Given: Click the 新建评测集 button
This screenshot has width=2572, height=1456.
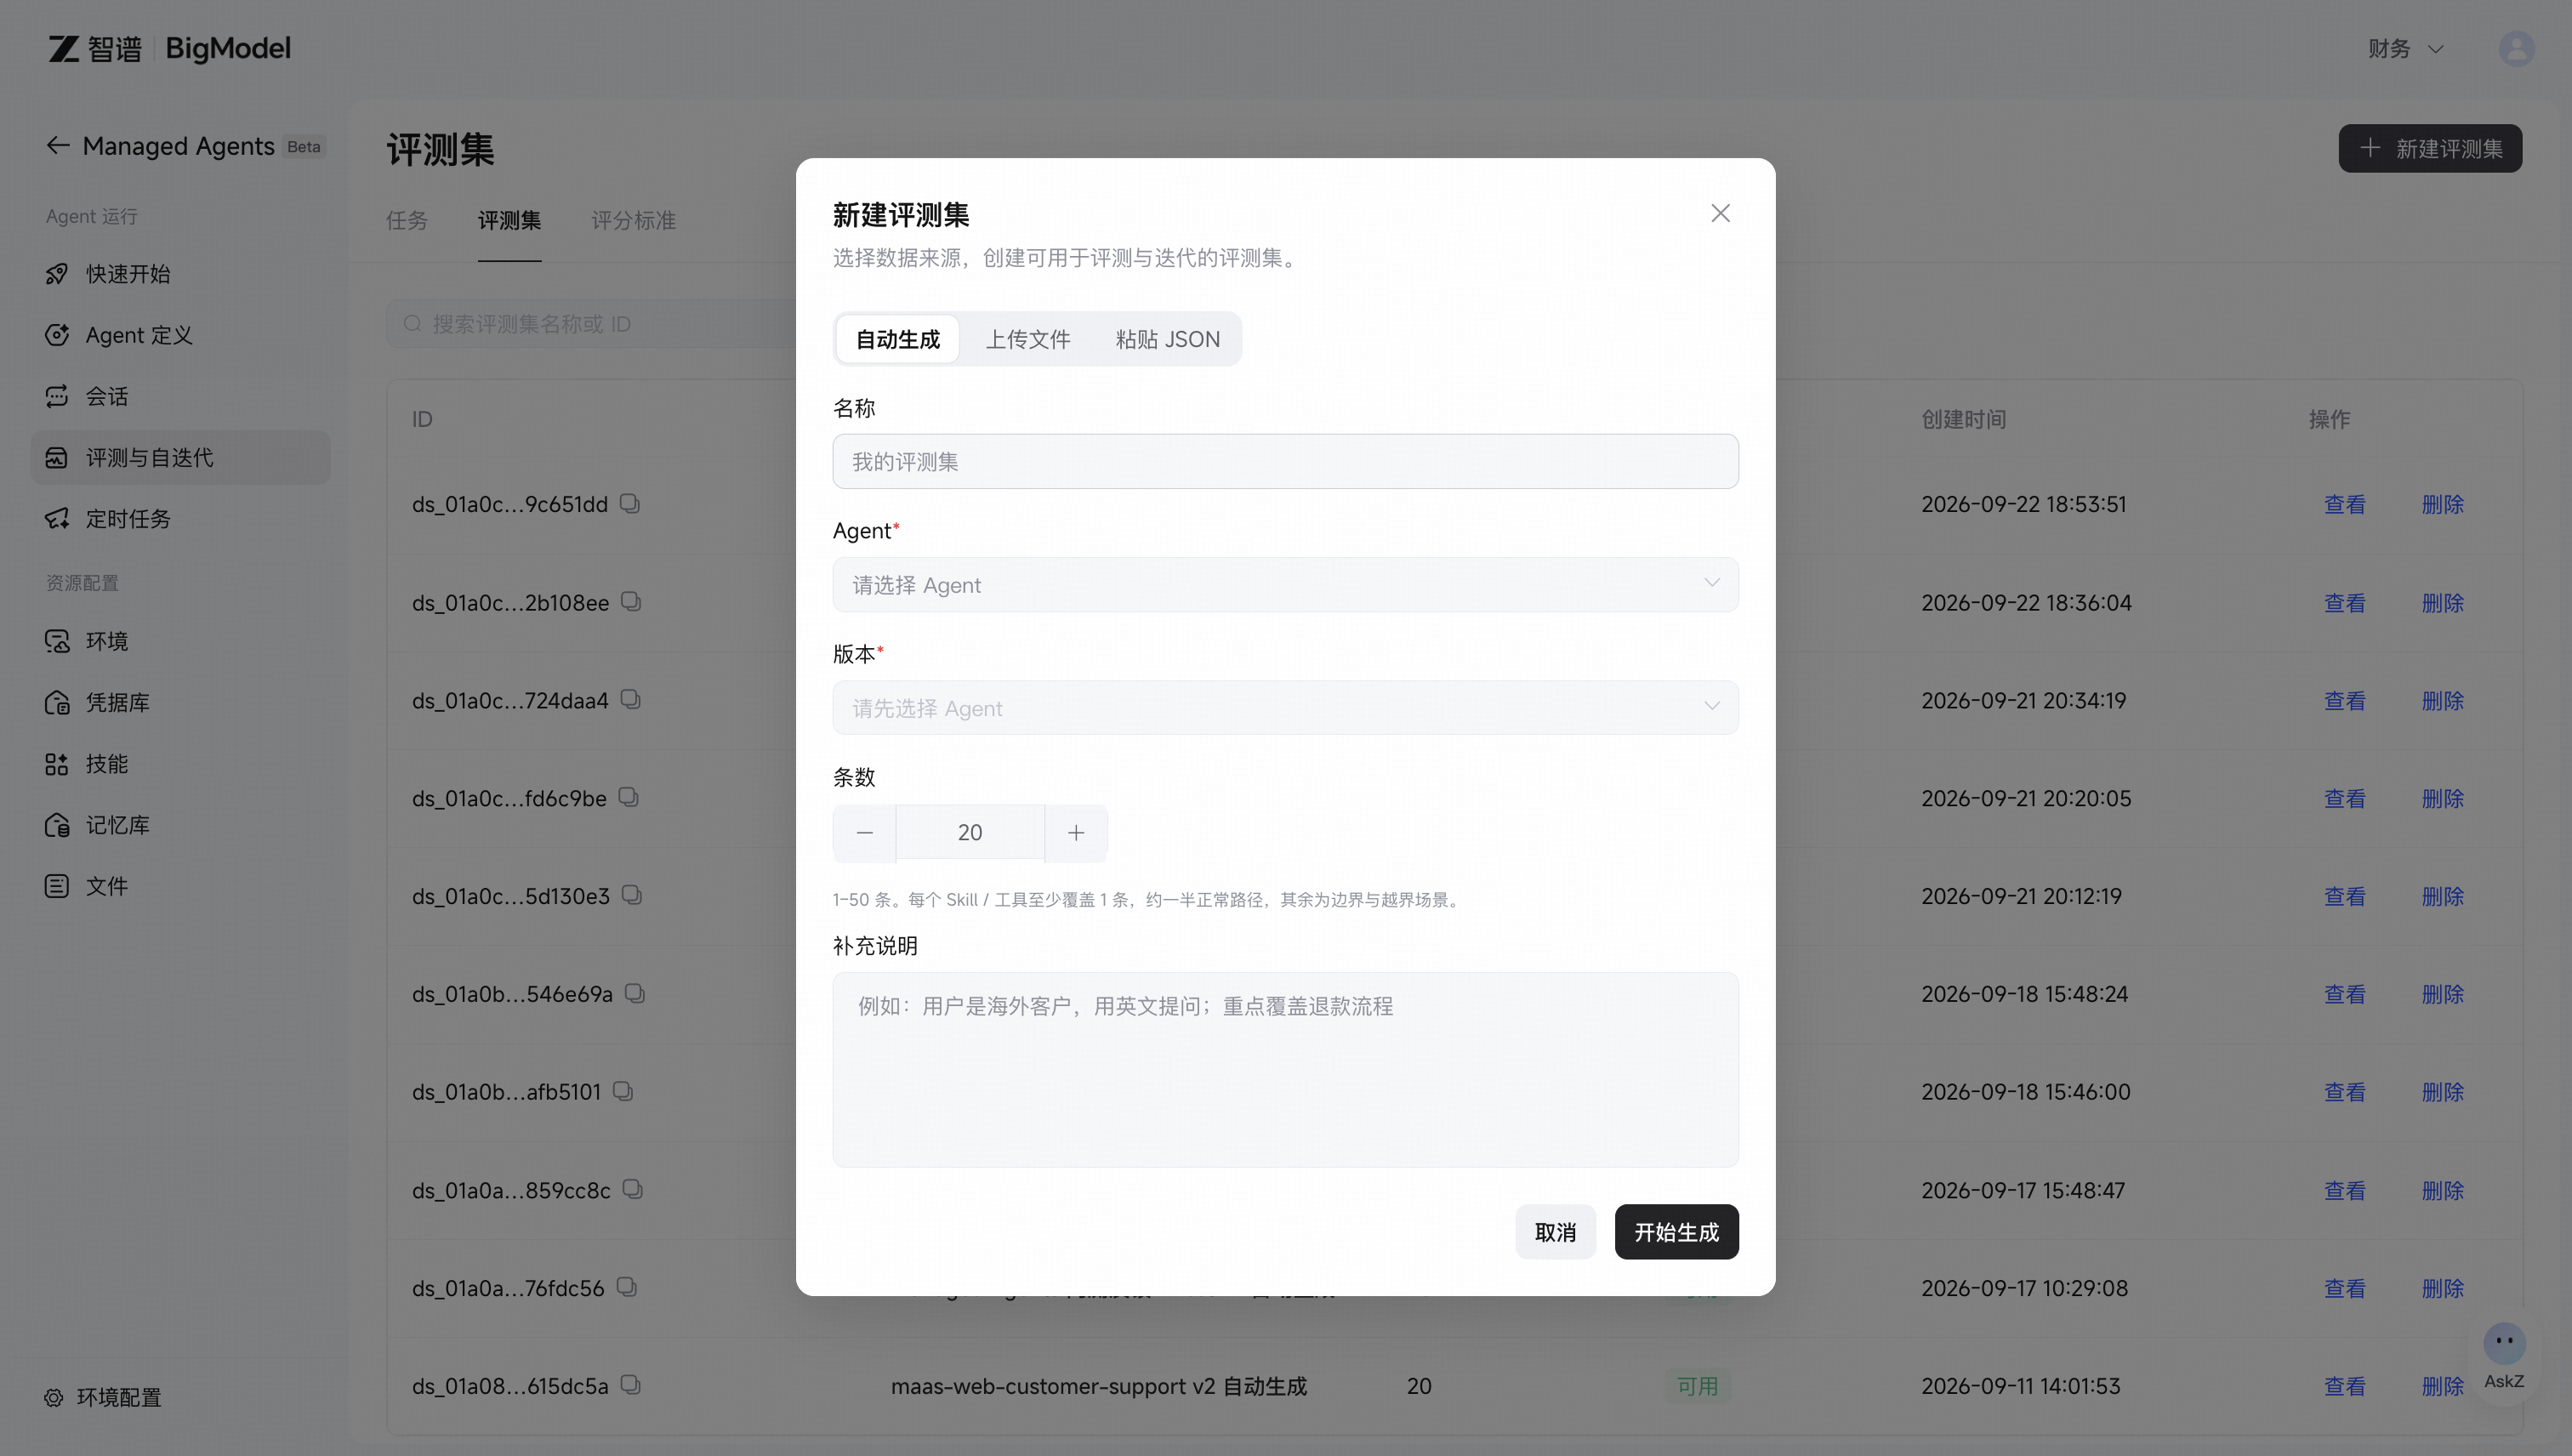Looking at the screenshot, I should click(2430, 148).
